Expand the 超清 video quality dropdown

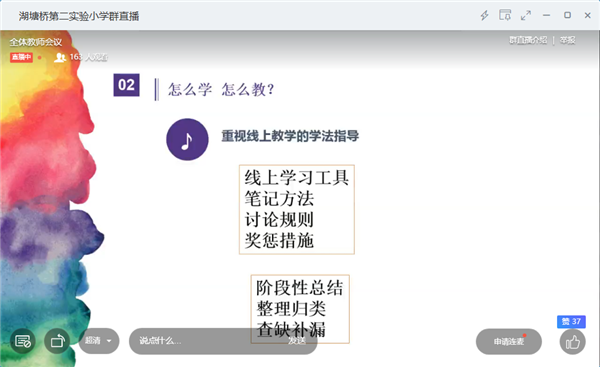99,341
